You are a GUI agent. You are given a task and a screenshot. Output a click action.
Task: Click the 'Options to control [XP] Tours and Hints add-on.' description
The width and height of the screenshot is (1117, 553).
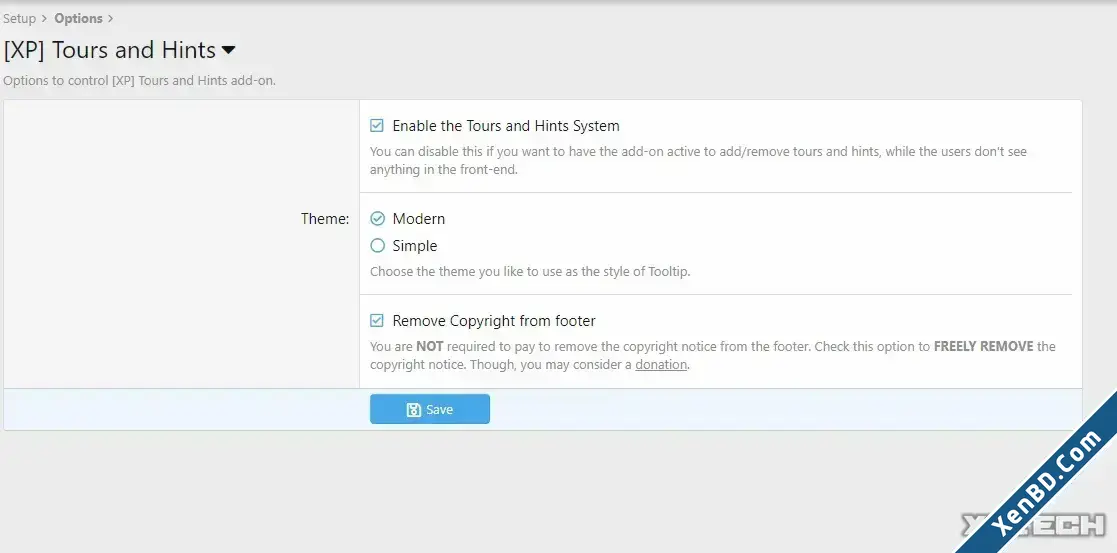click(140, 81)
